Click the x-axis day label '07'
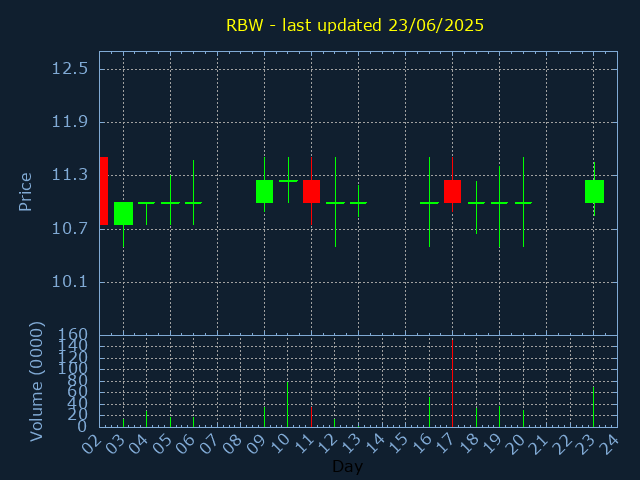The width and height of the screenshot is (640, 480). click(209, 444)
